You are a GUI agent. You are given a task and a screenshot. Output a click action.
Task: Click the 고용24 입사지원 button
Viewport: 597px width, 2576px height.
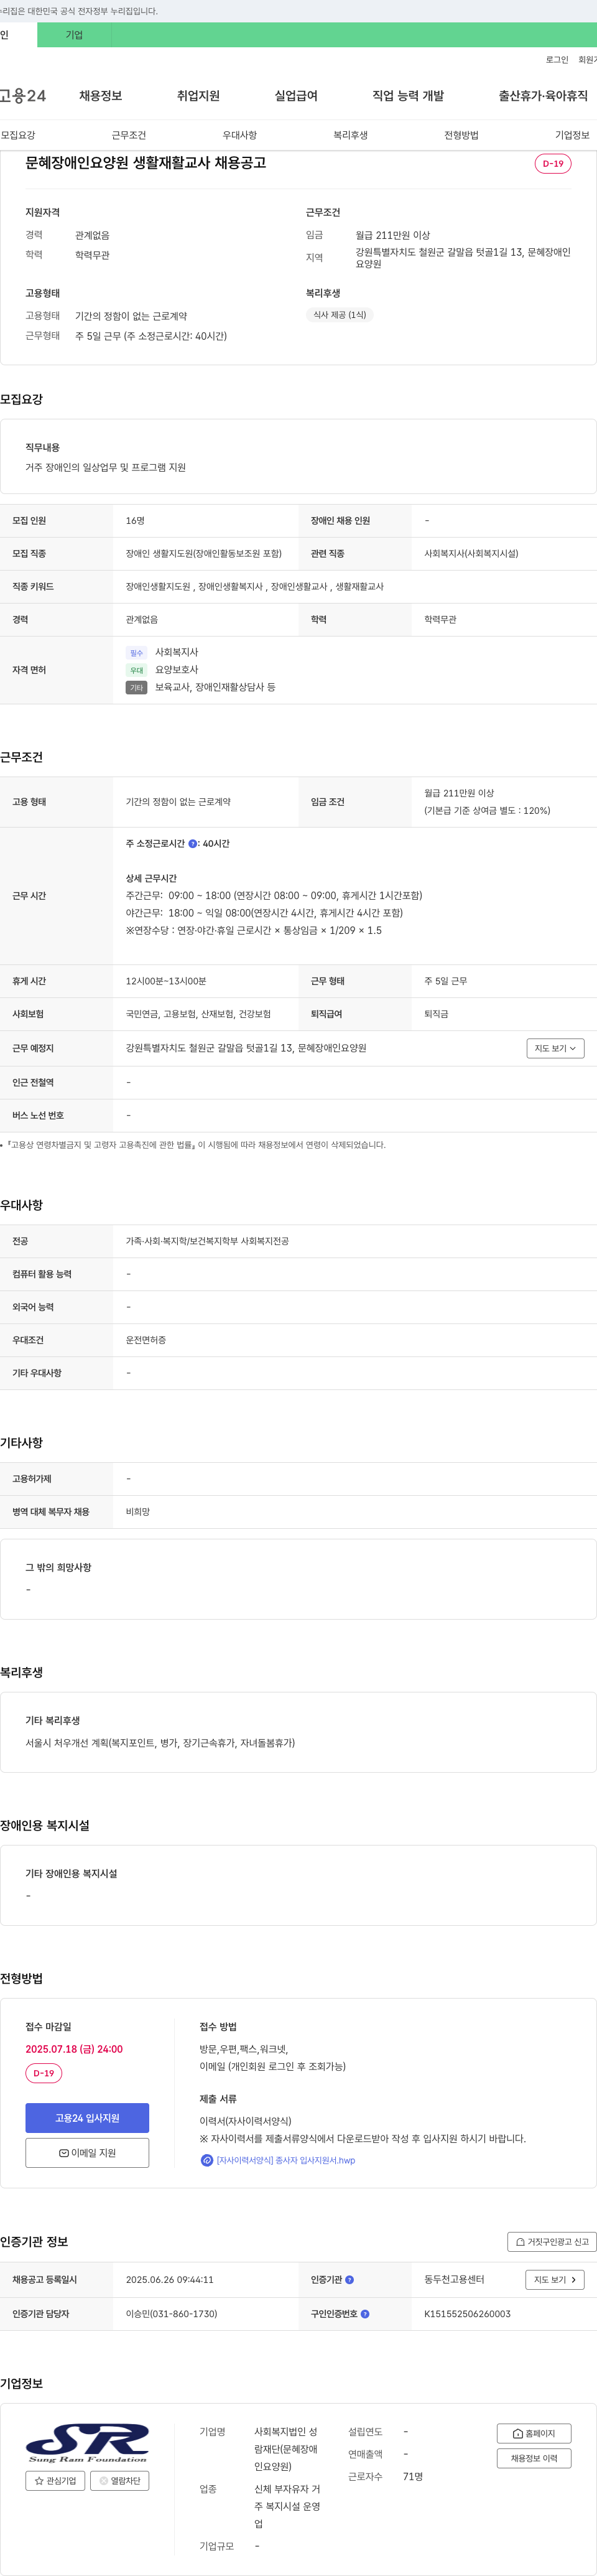87,2118
